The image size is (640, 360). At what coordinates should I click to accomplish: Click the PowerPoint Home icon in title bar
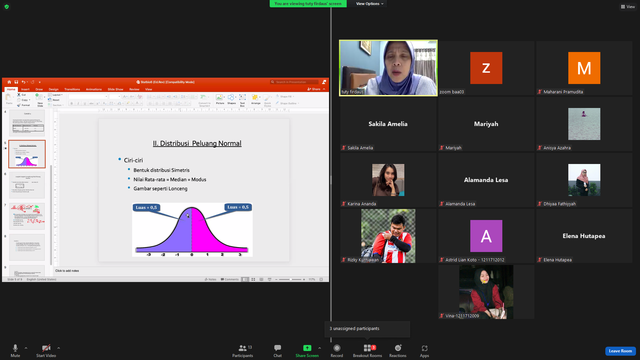pyautogui.click(x=9, y=82)
